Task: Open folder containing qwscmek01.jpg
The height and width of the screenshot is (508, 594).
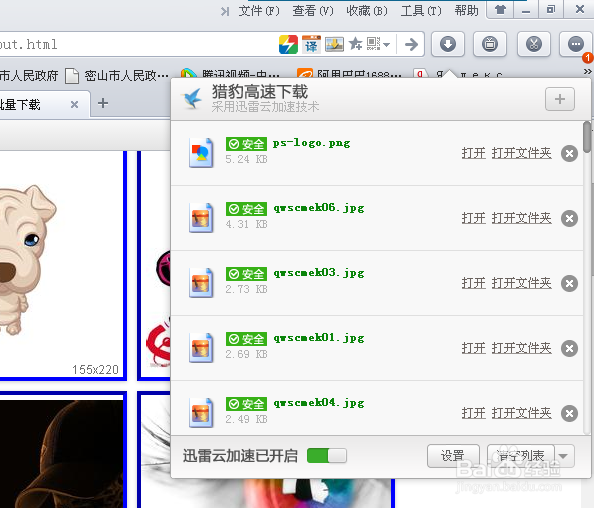Action: (522, 348)
